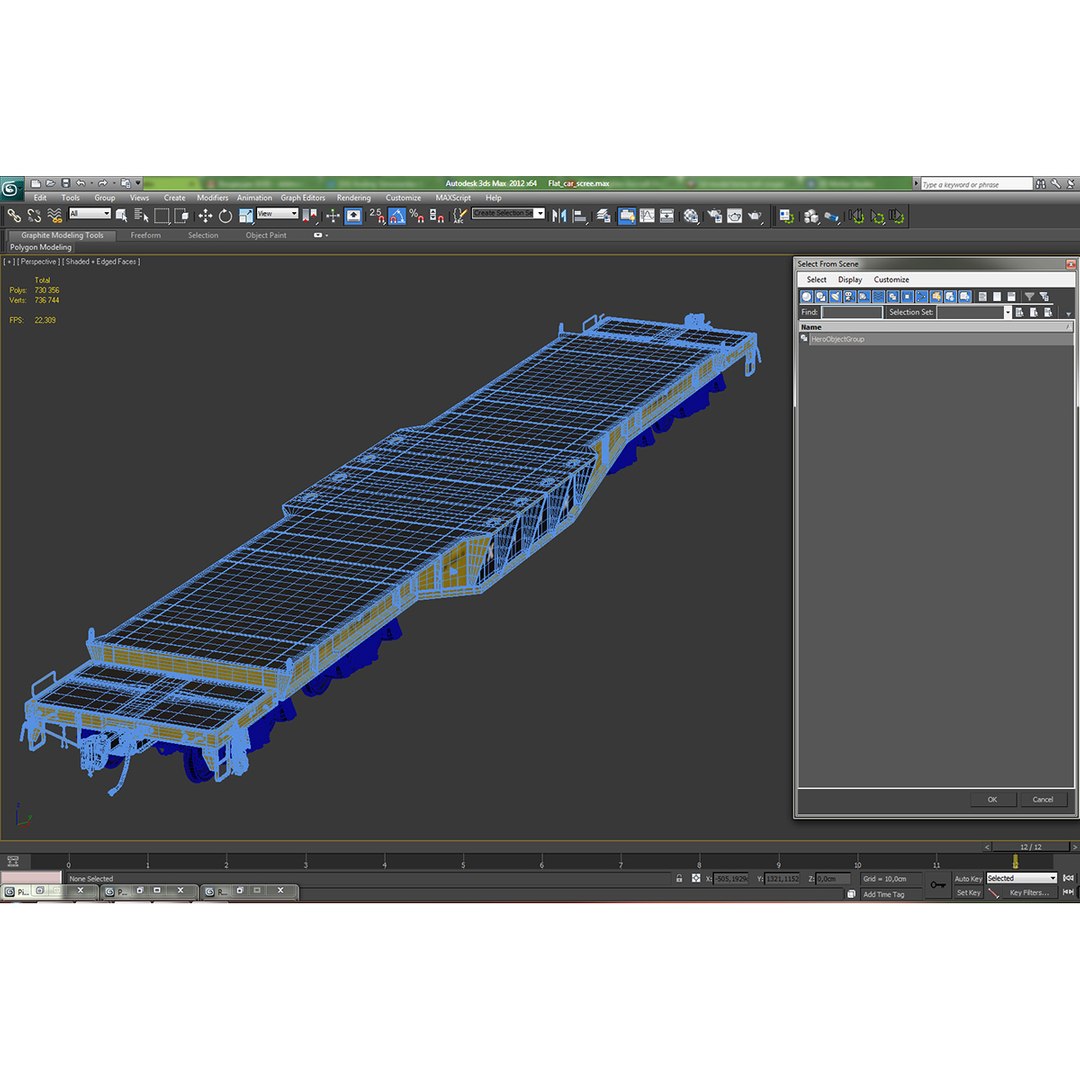Toggle Display Geometry filter in Select From Scene
Screen dimensions: 1080x1080
pos(807,296)
